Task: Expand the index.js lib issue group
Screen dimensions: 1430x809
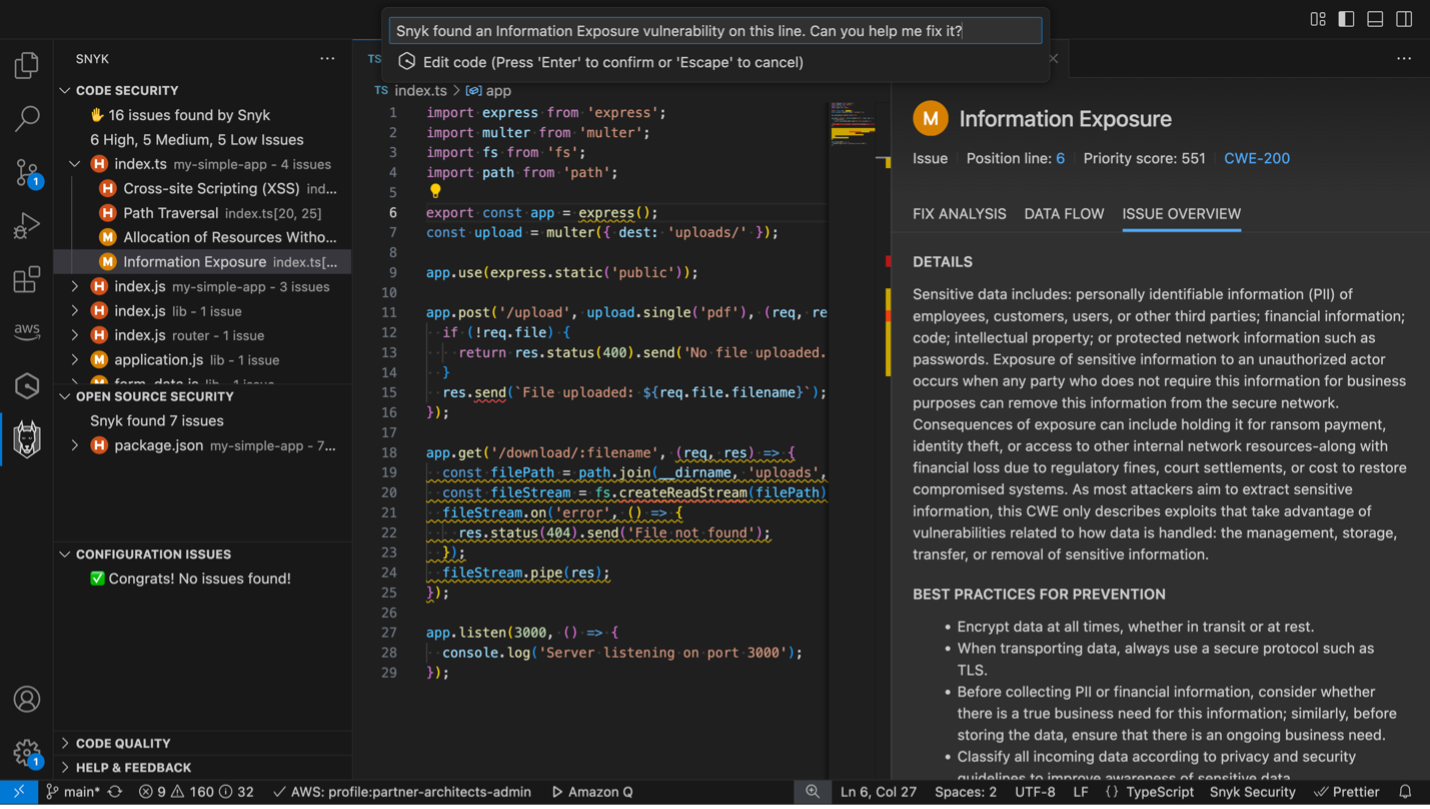Action: click(x=74, y=311)
